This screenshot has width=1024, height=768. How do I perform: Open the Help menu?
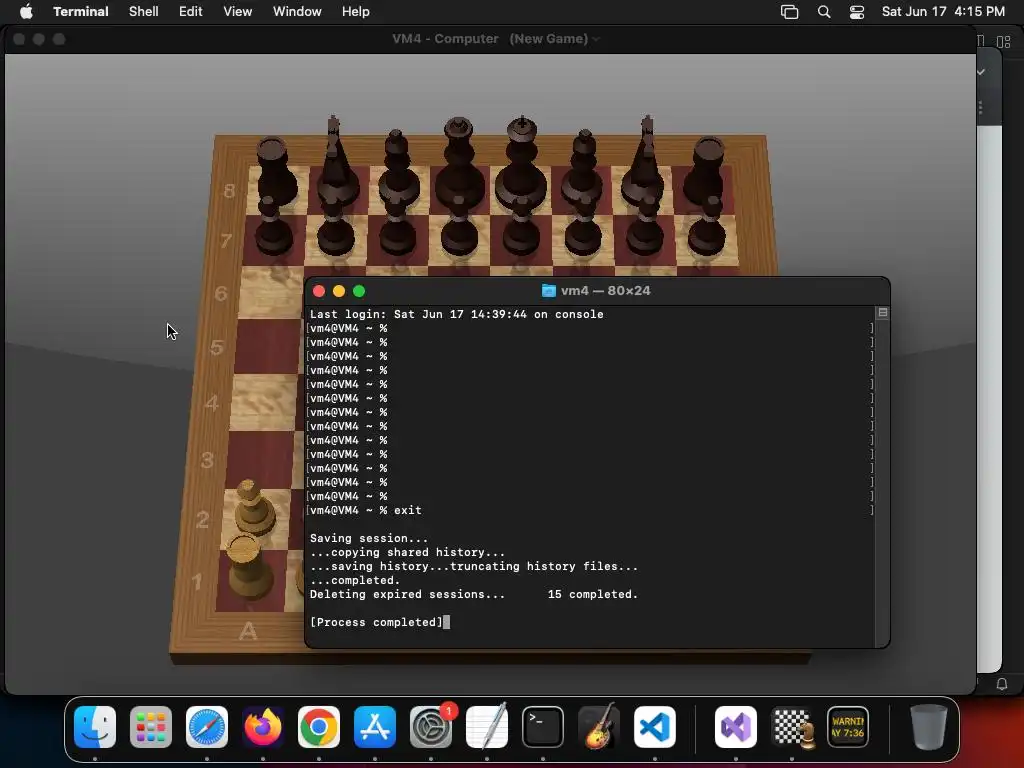click(356, 11)
